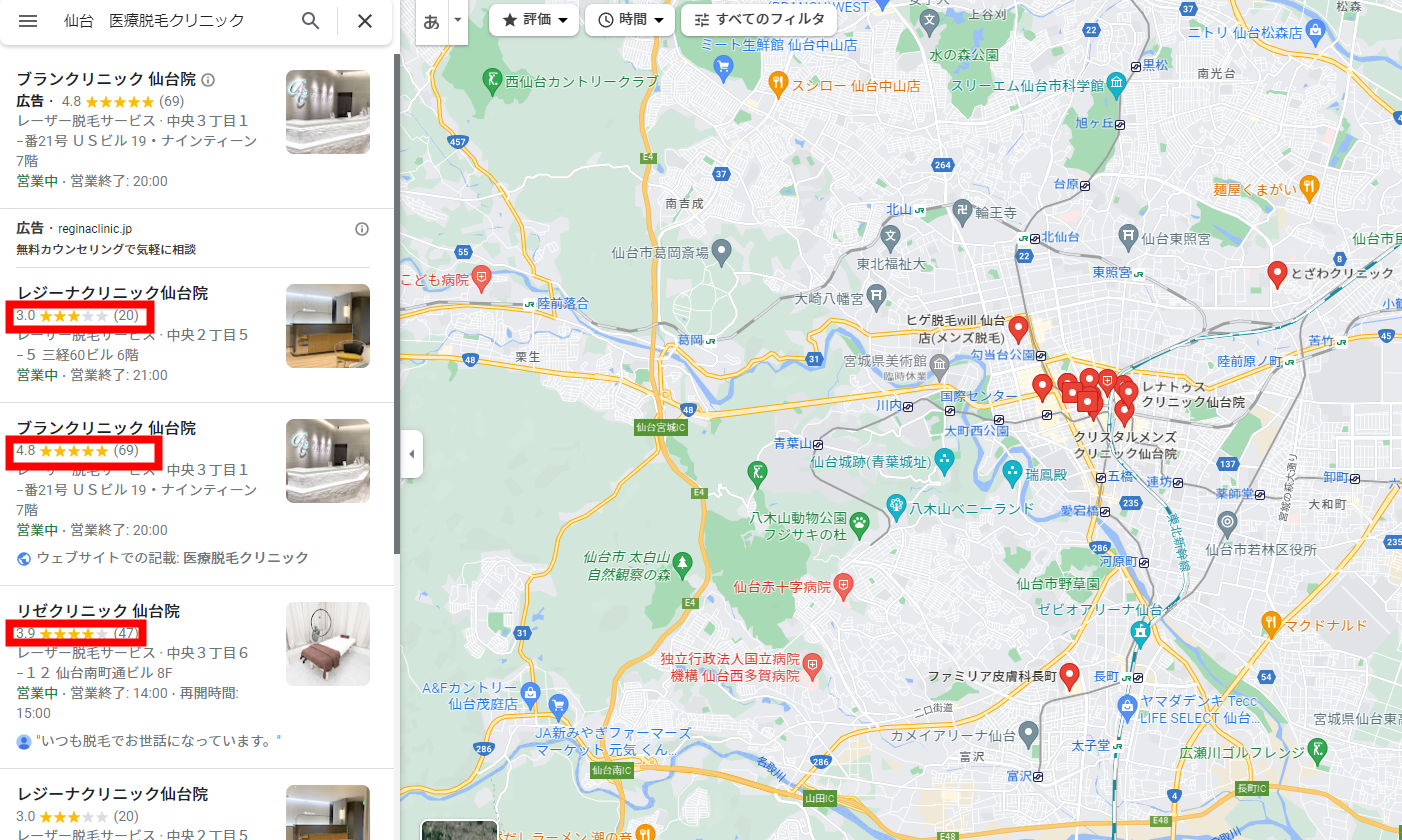This screenshot has width=1402, height=840.
Task: Click the search magnifier icon
Action: pos(311,21)
